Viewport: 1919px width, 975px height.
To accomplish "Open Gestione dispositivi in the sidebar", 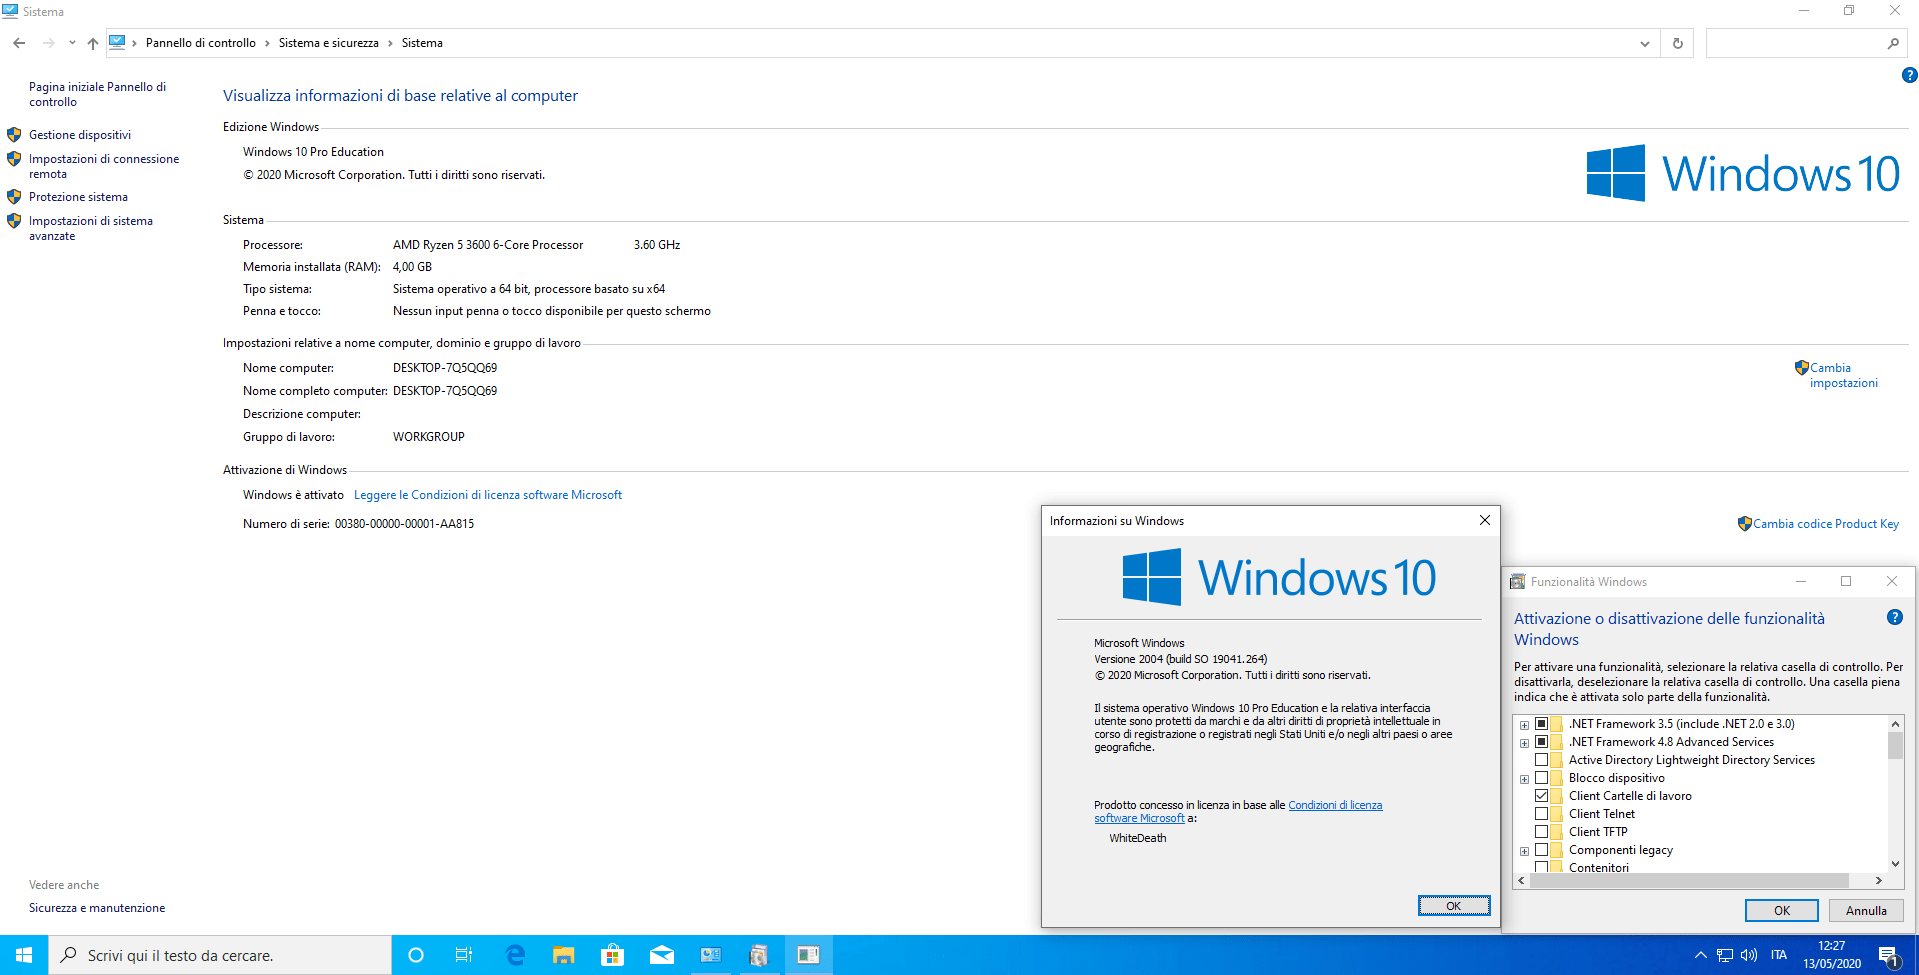I will 80,135.
